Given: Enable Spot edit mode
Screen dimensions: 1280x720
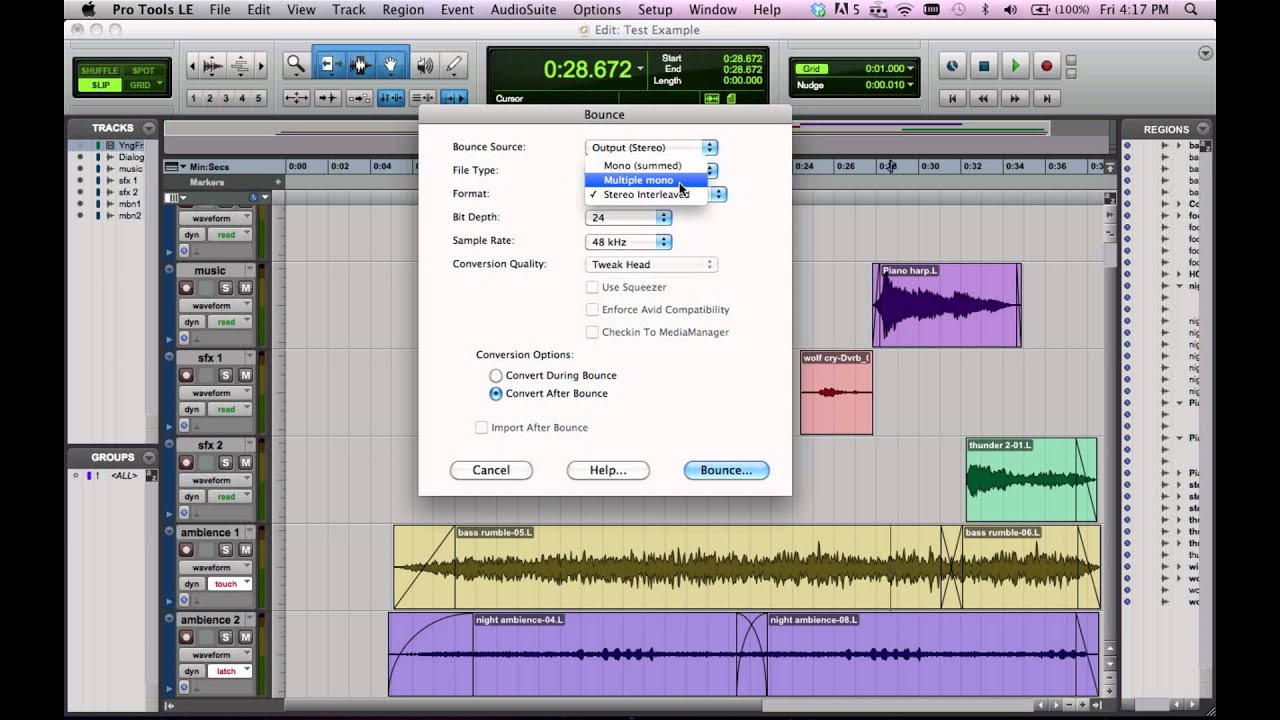Looking at the screenshot, I should pyautogui.click(x=143, y=71).
